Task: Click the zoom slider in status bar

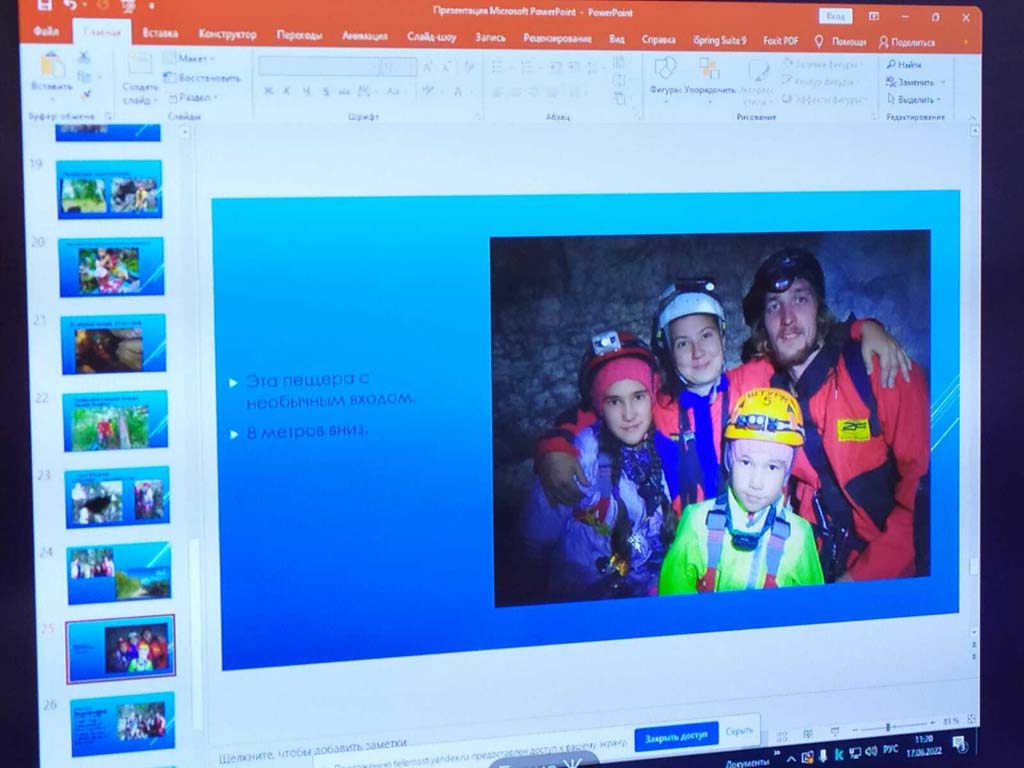Action: point(888,727)
